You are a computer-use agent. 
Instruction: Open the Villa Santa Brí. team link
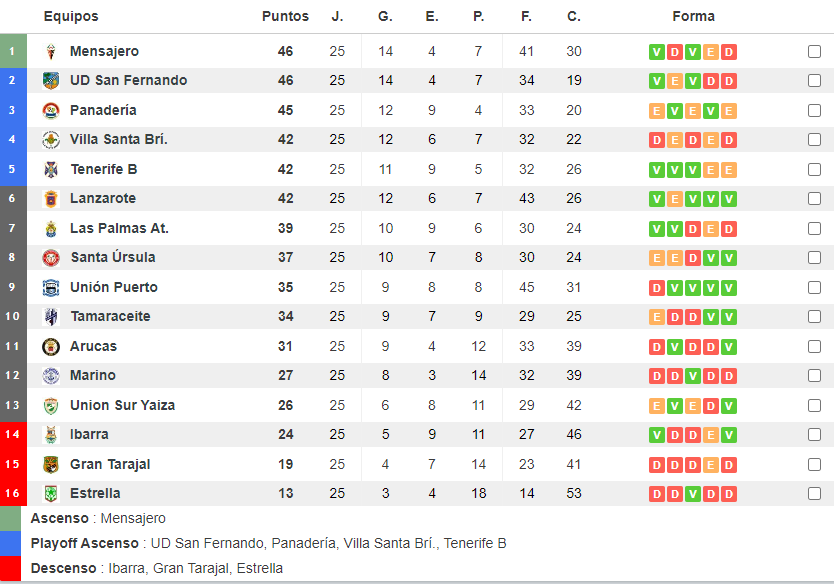coord(118,140)
